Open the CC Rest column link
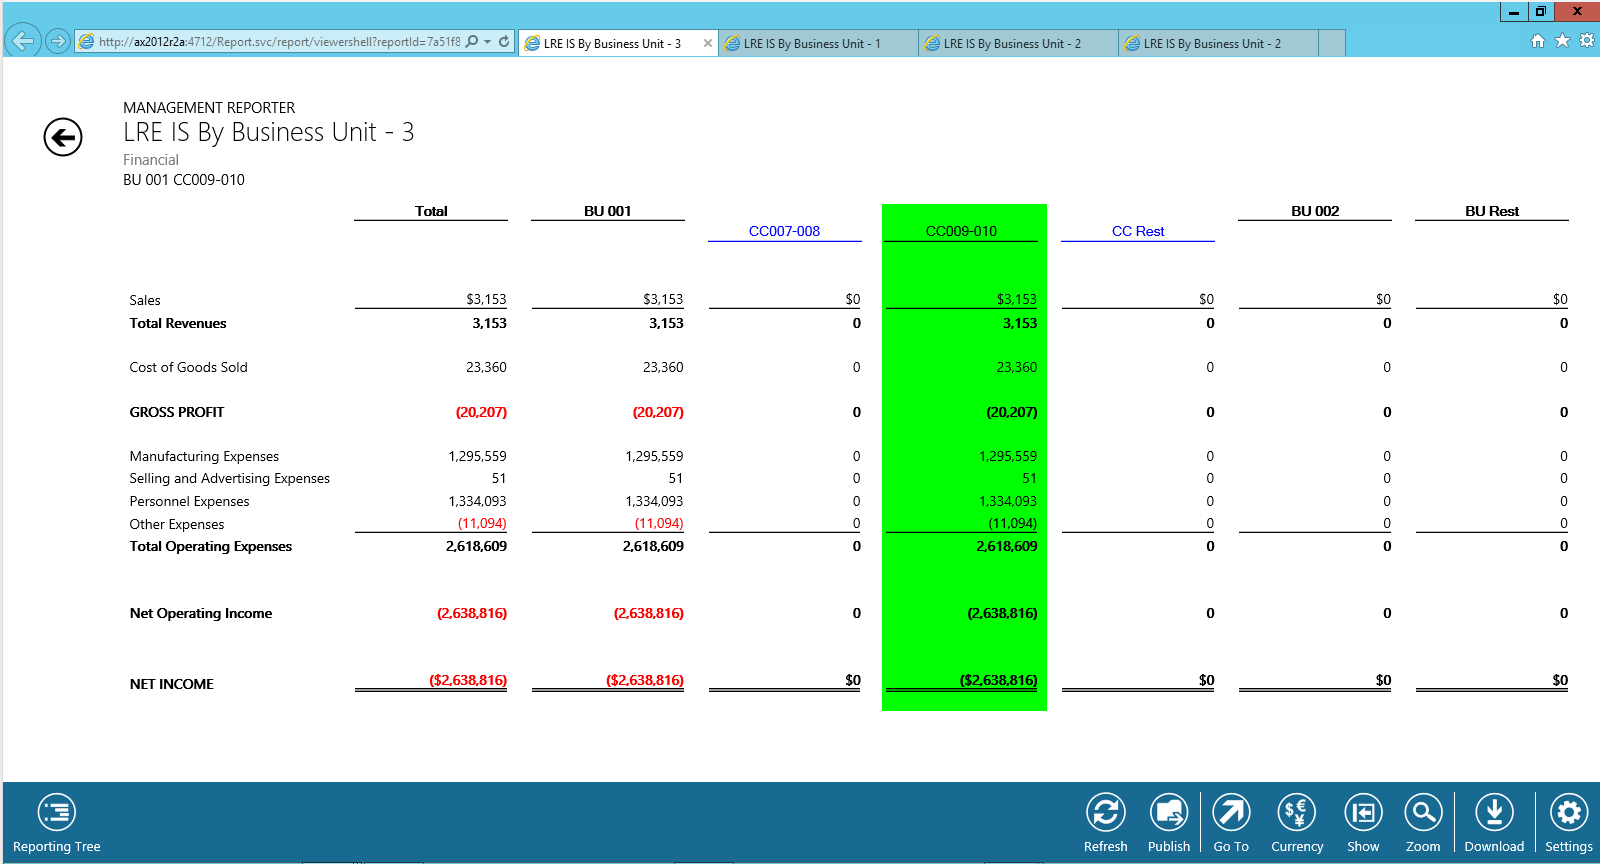Image resolution: width=1600 pixels, height=864 pixels. pos(1138,231)
